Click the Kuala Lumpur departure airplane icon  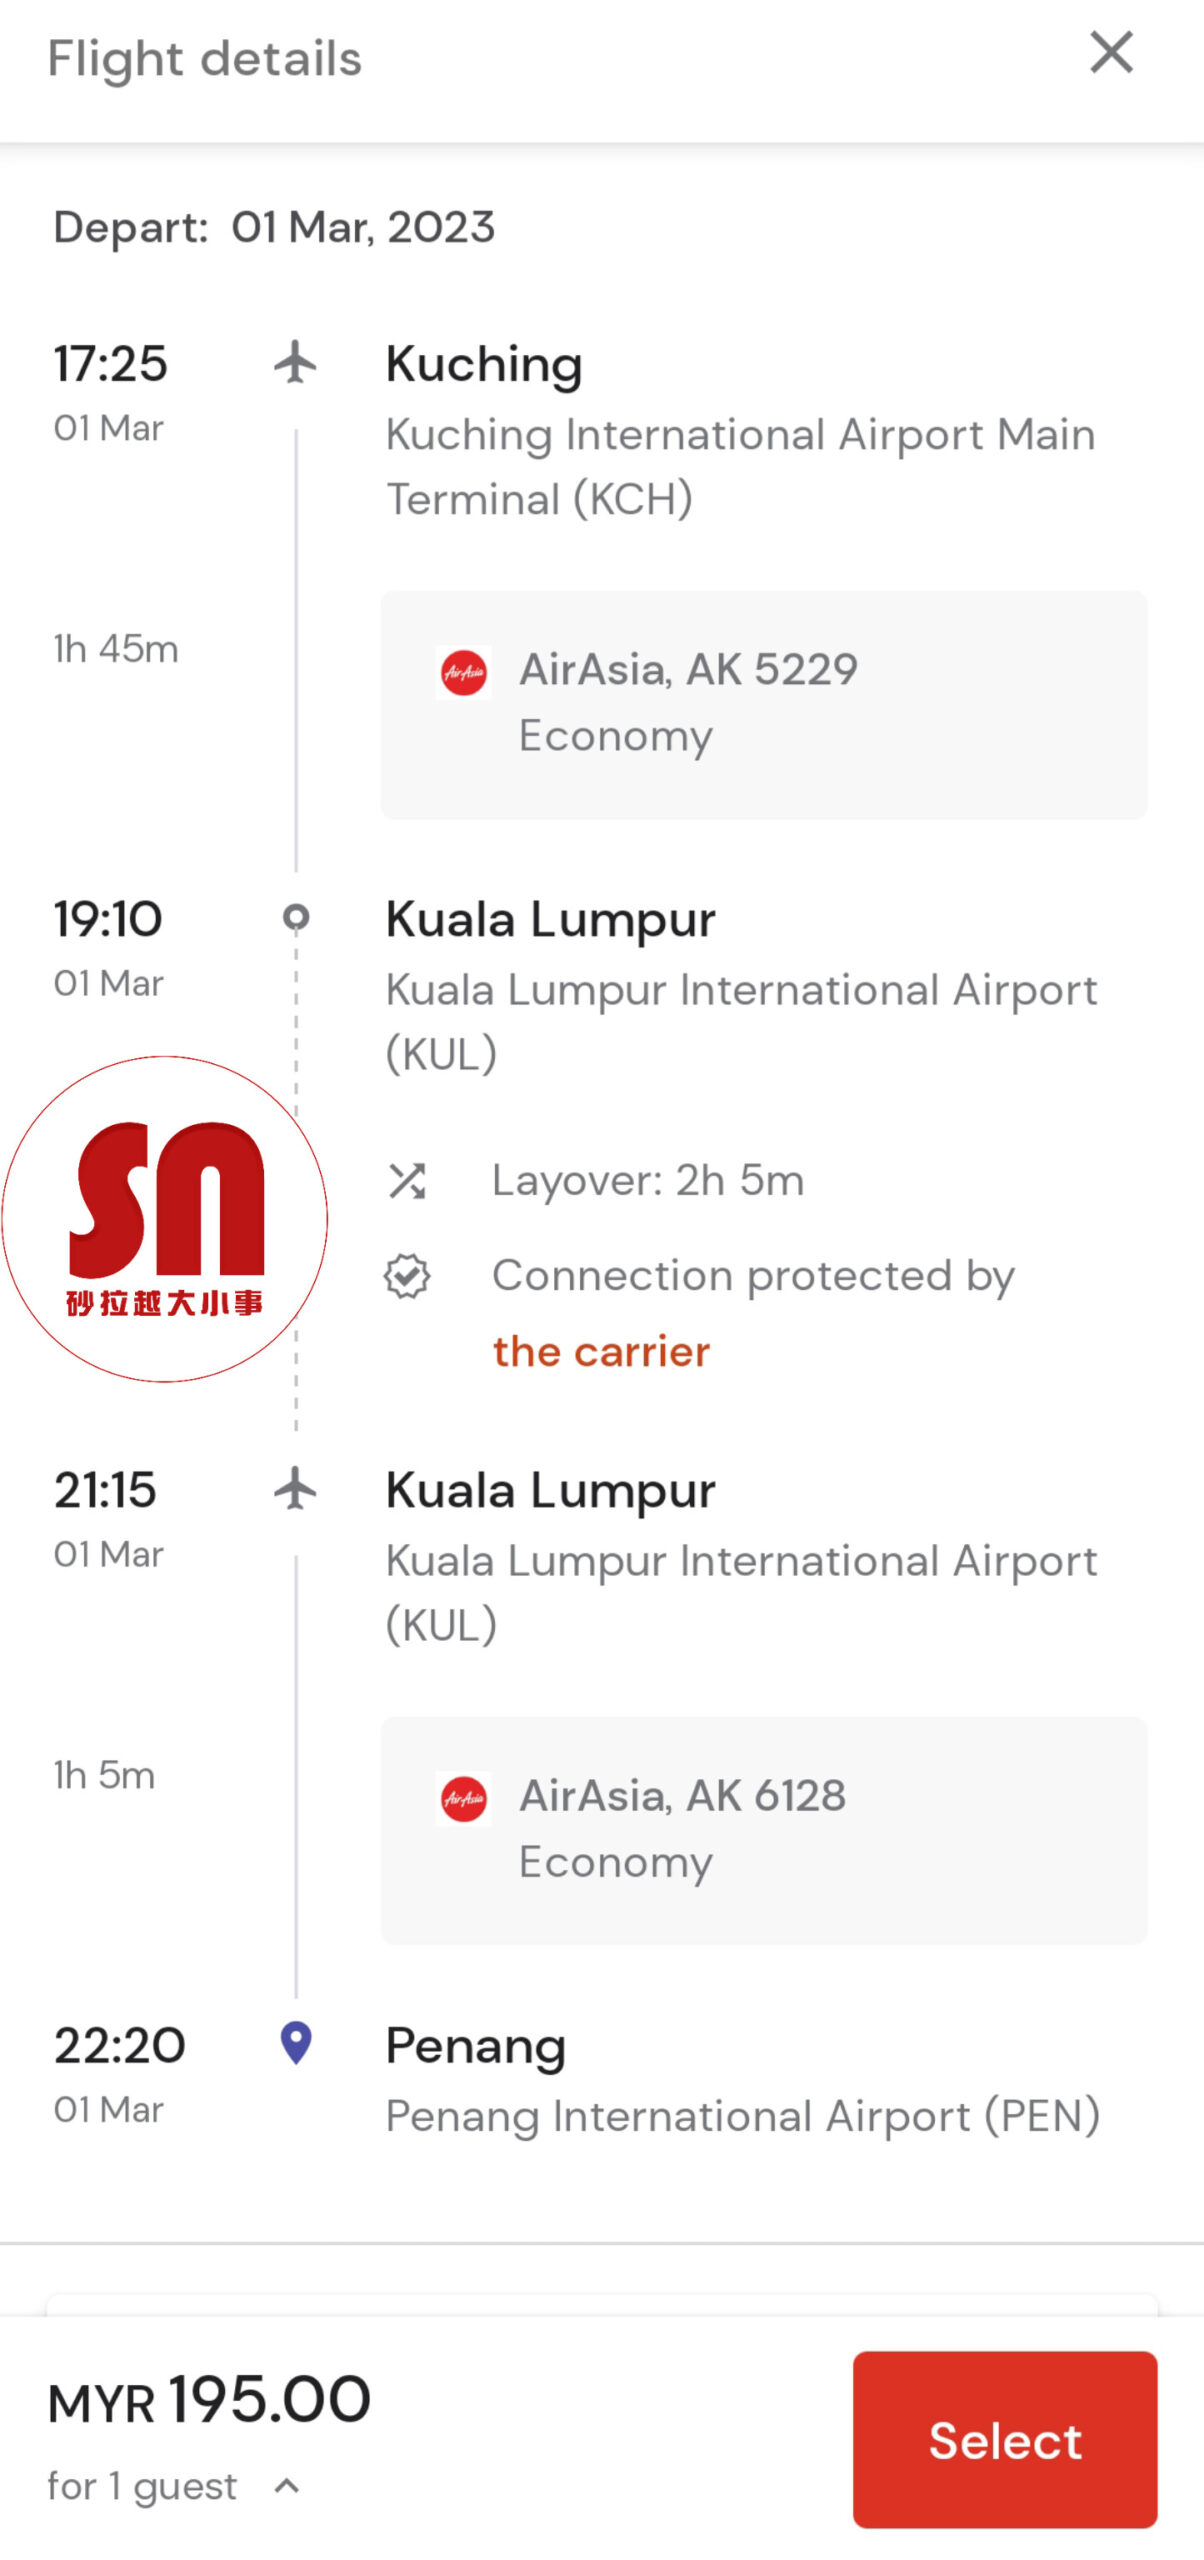point(295,1489)
